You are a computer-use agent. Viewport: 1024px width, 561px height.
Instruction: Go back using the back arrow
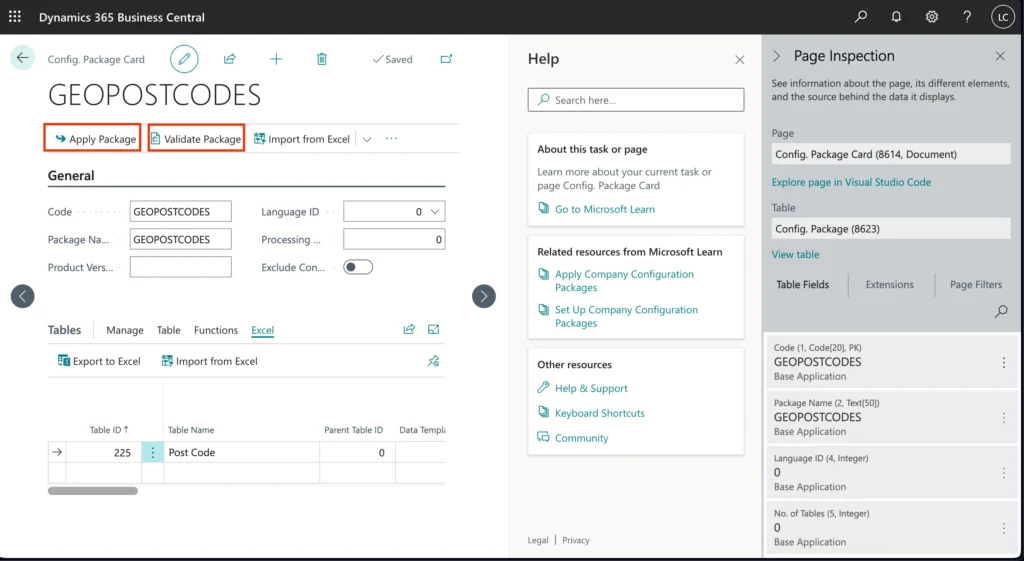coord(22,58)
